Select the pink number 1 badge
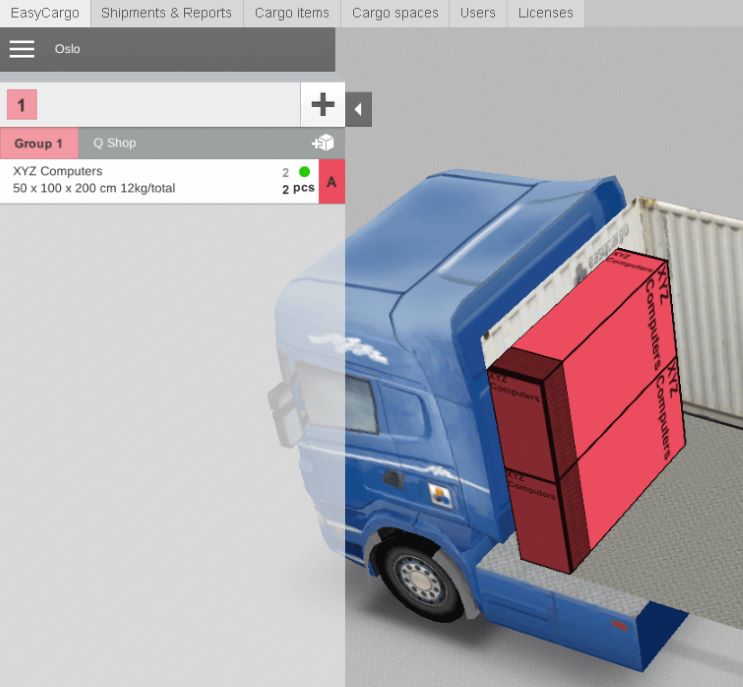The width and height of the screenshot is (743, 687). coord(21,105)
